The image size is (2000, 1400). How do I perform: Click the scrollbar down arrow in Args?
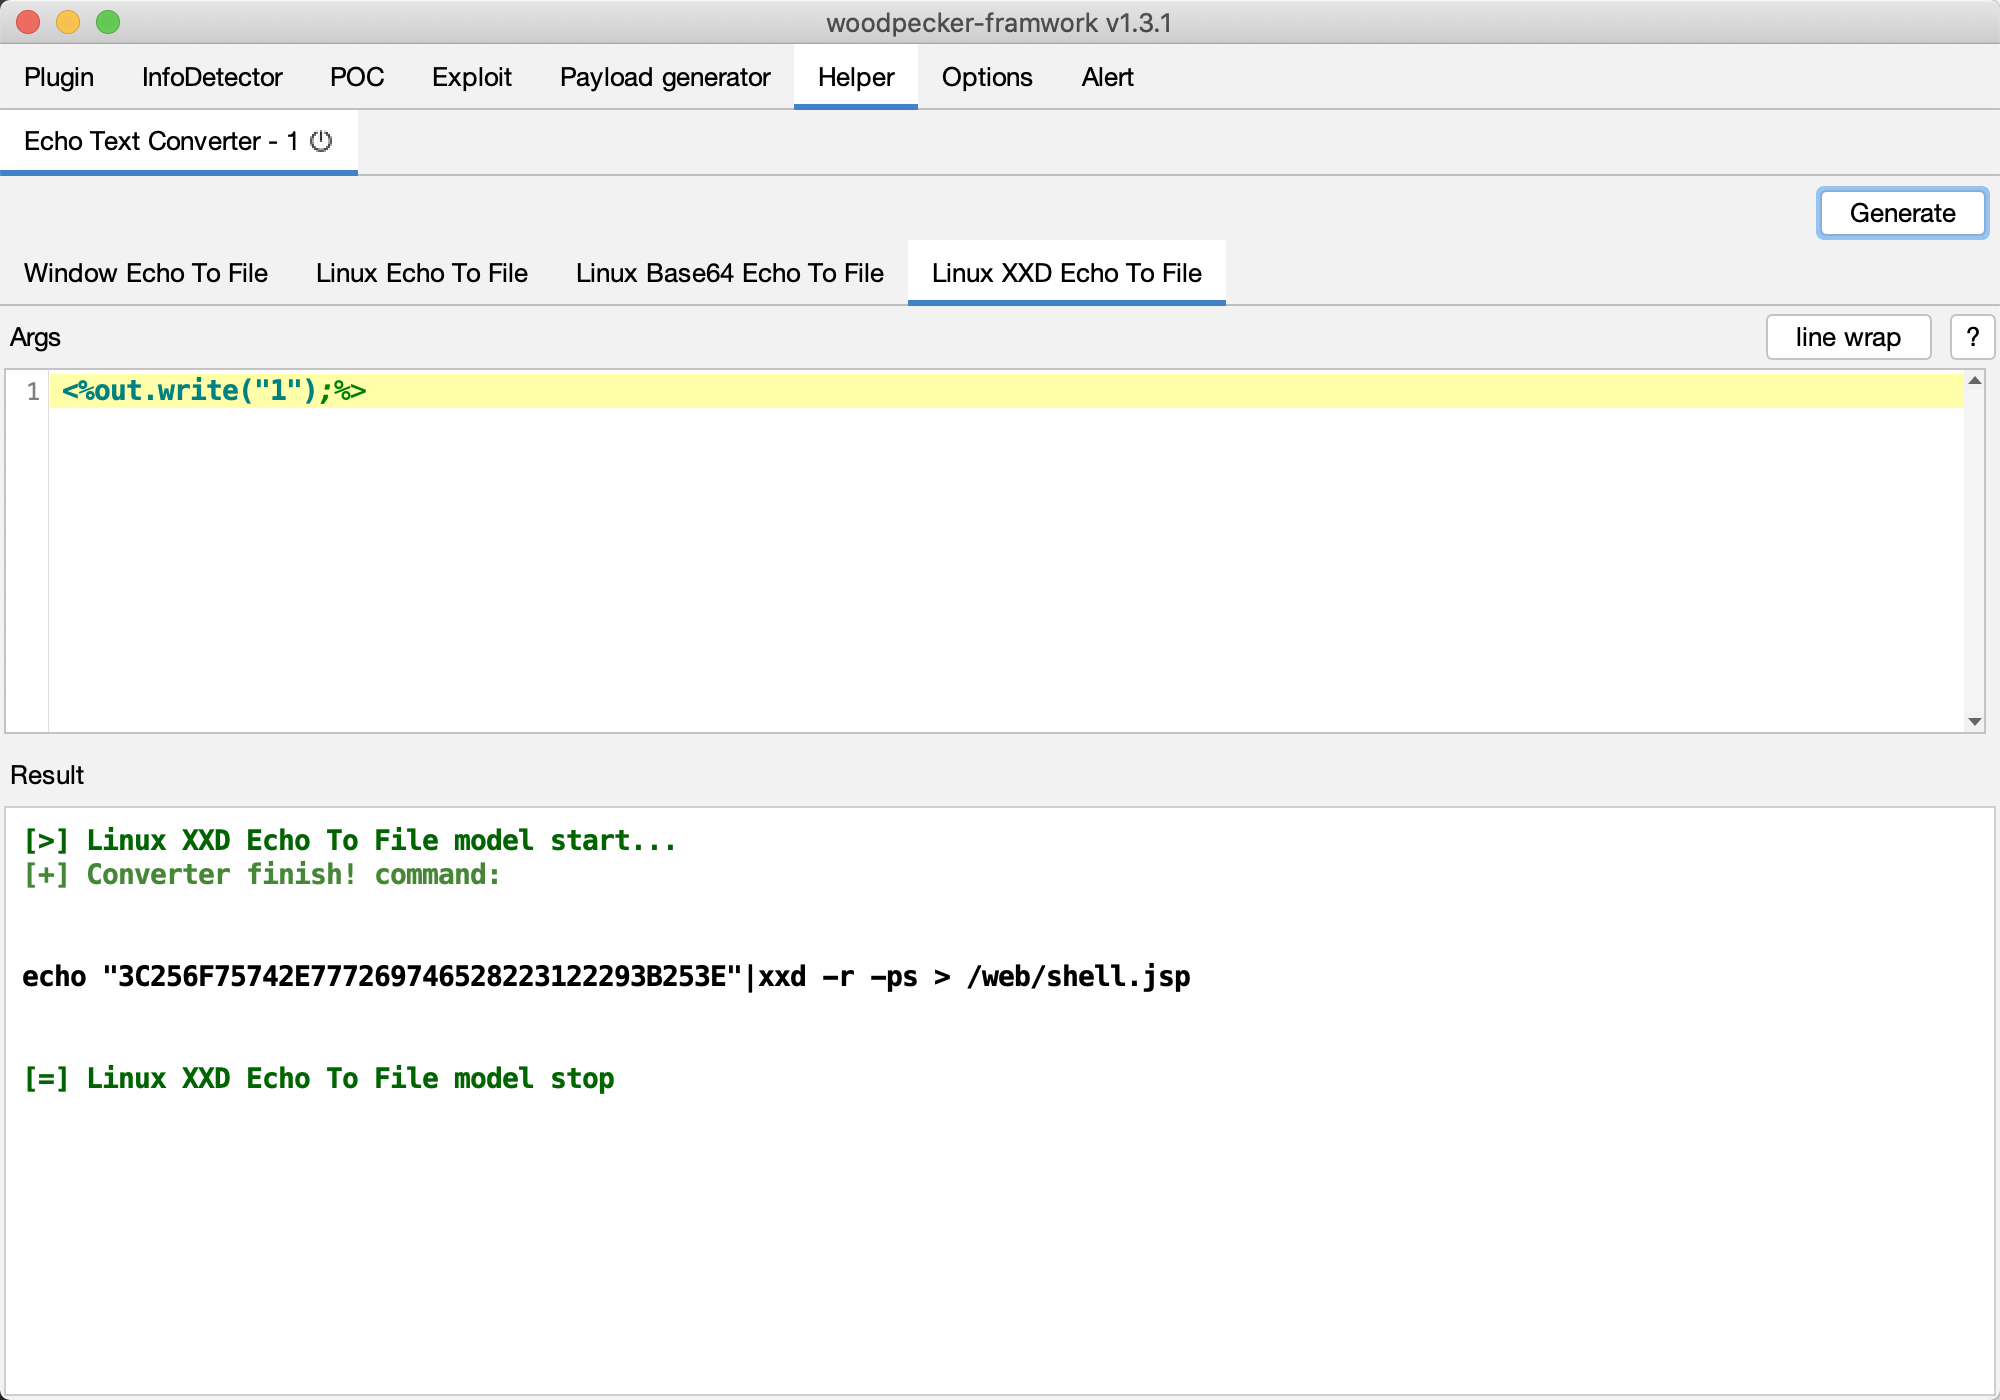point(1975,721)
